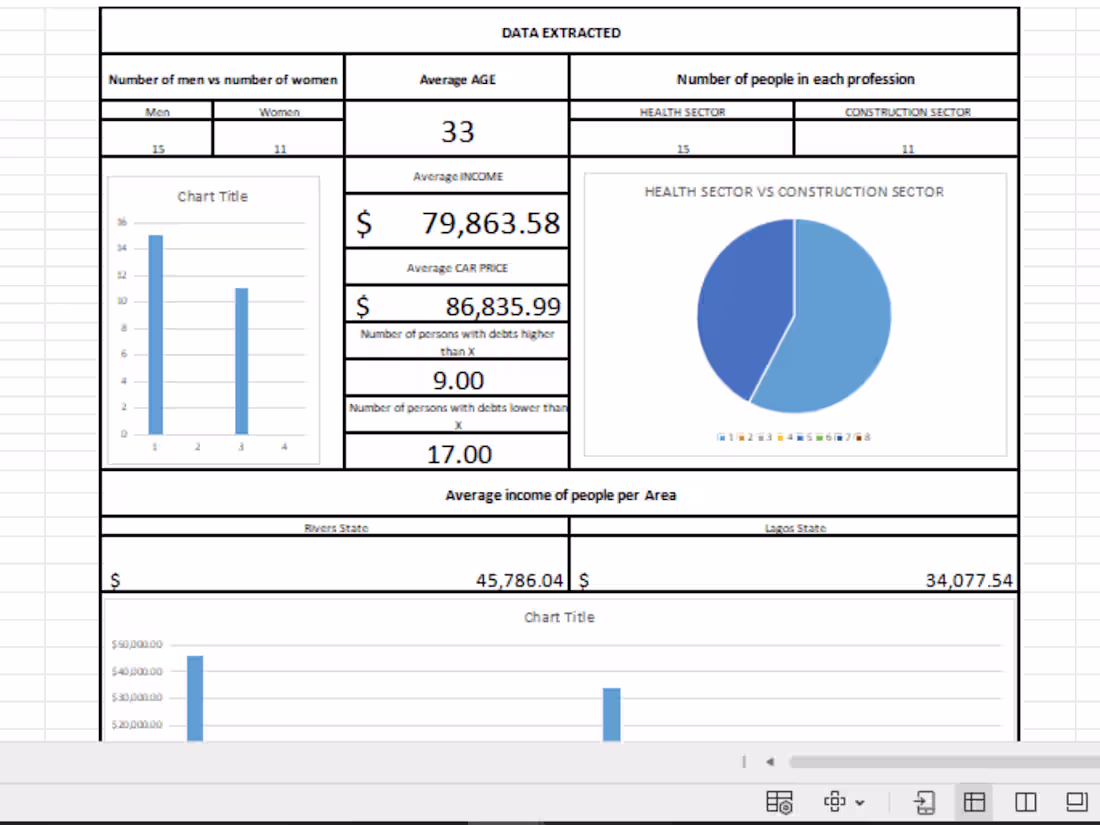Image resolution: width=1100 pixels, height=825 pixels.
Task: Click the Average AGE value showing 33
Action: click(457, 131)
